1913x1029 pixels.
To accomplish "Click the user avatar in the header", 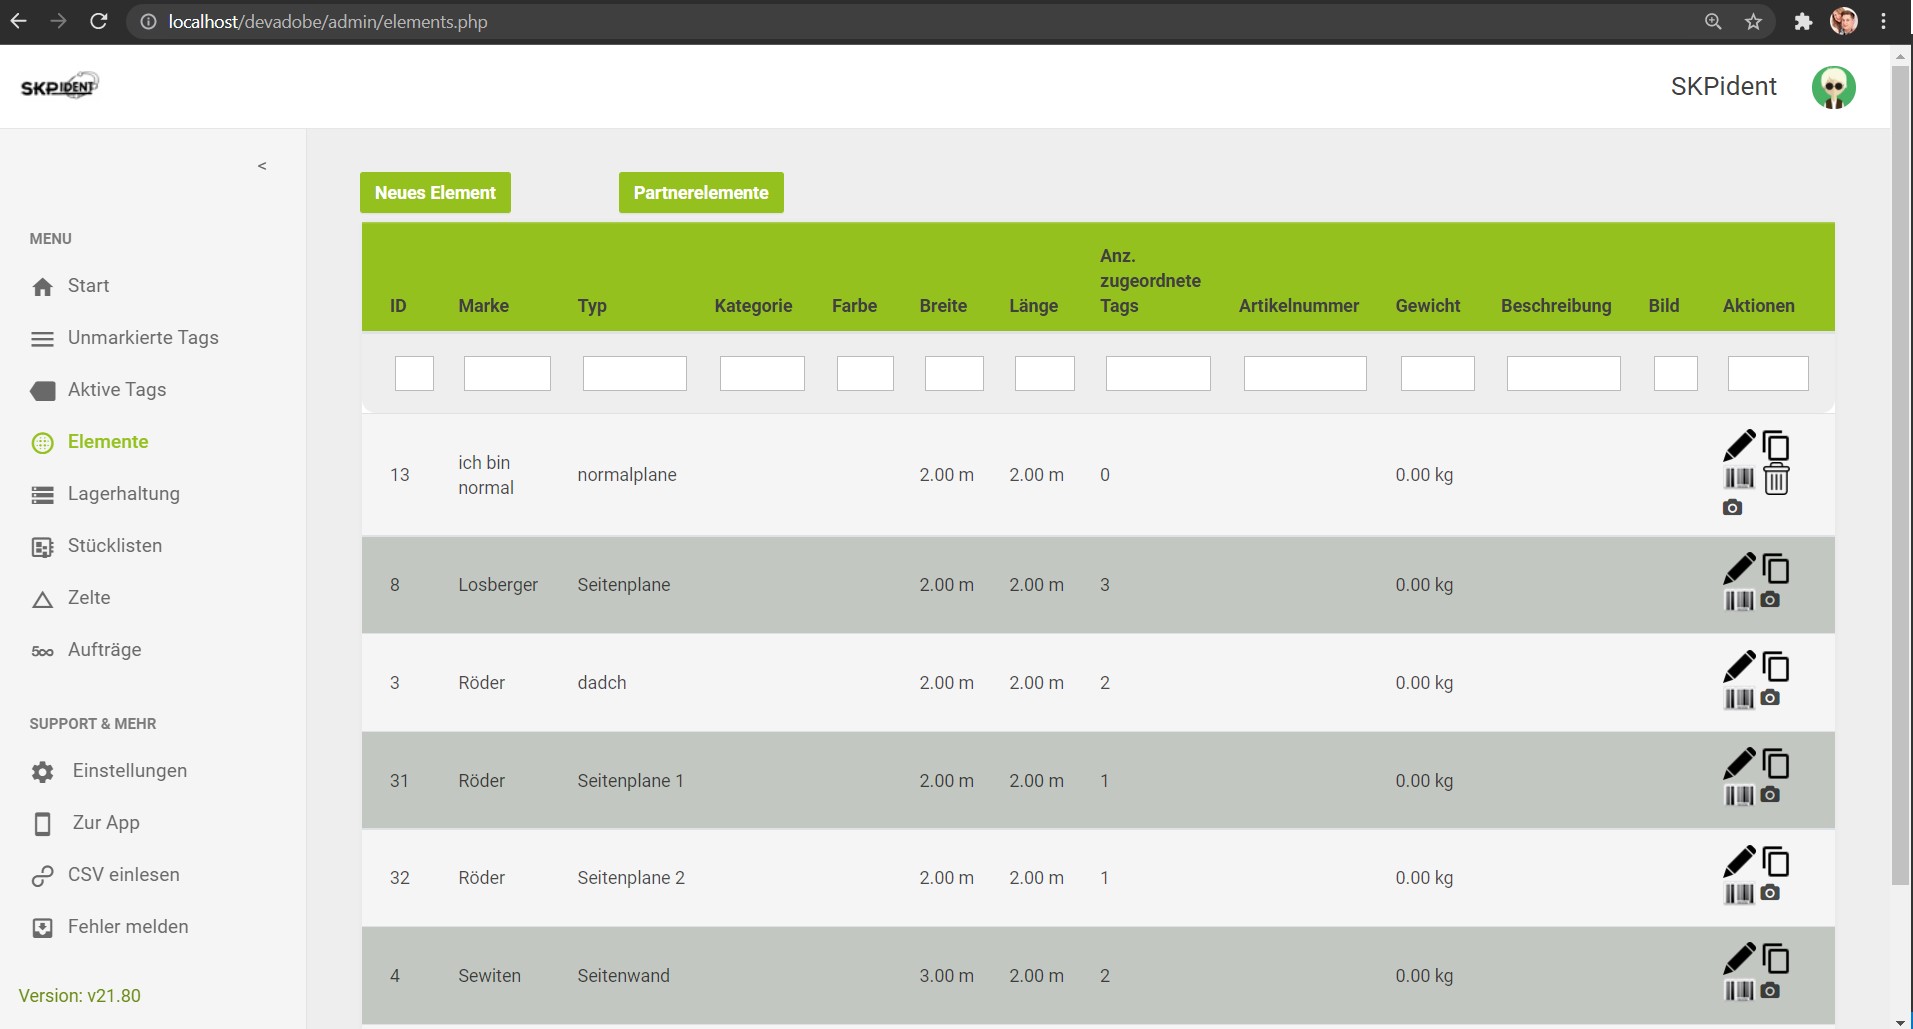I will [1833, 87].
